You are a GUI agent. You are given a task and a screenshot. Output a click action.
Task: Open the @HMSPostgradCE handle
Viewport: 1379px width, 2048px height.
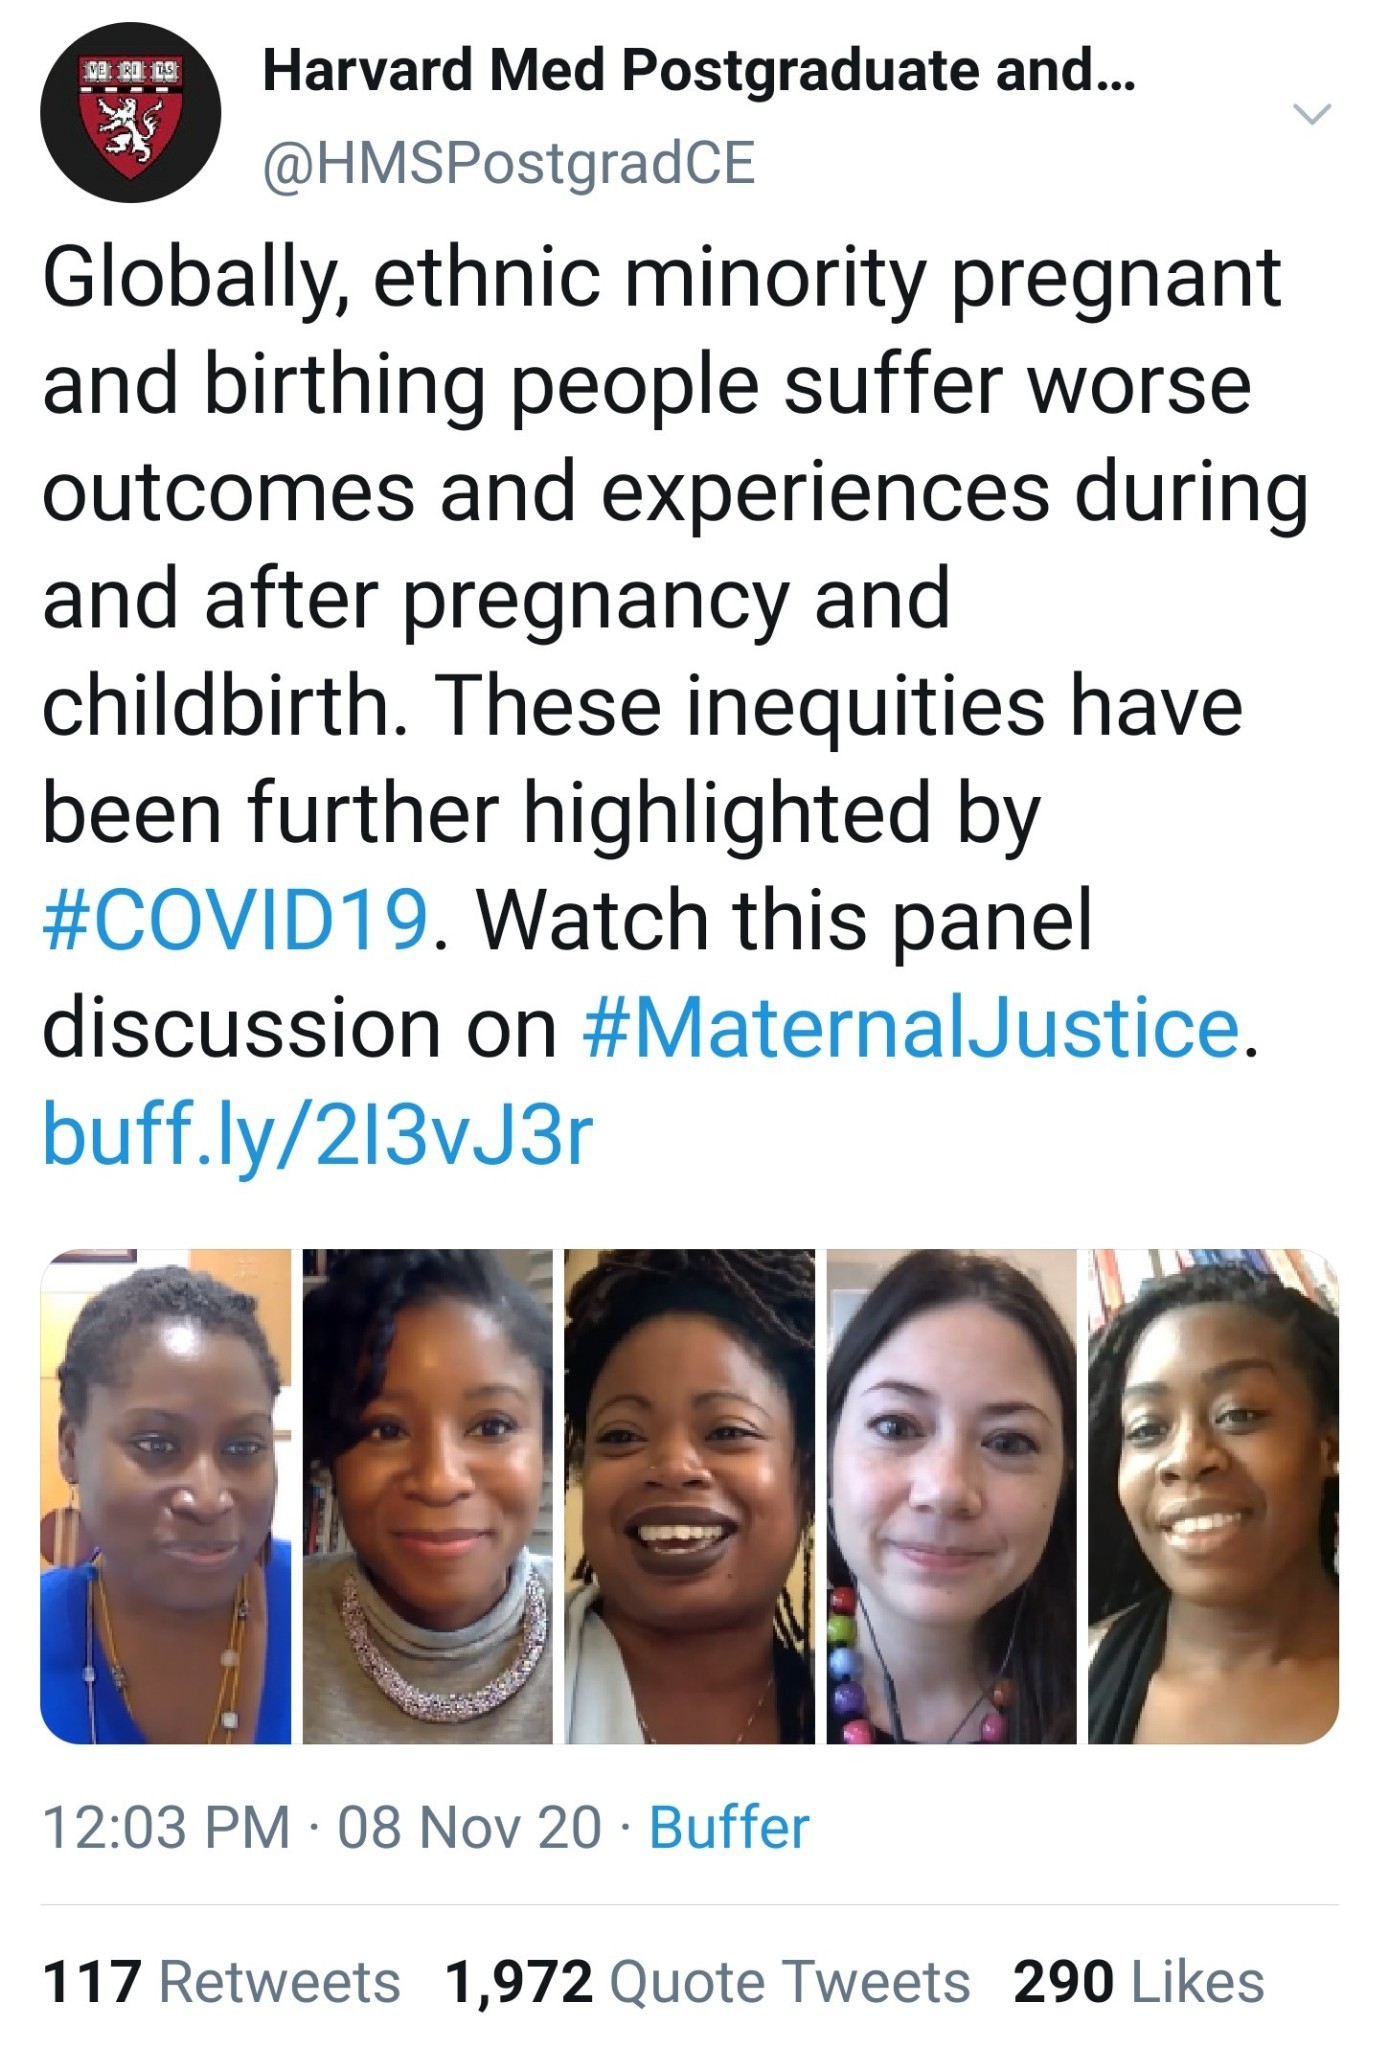point(508,163)
